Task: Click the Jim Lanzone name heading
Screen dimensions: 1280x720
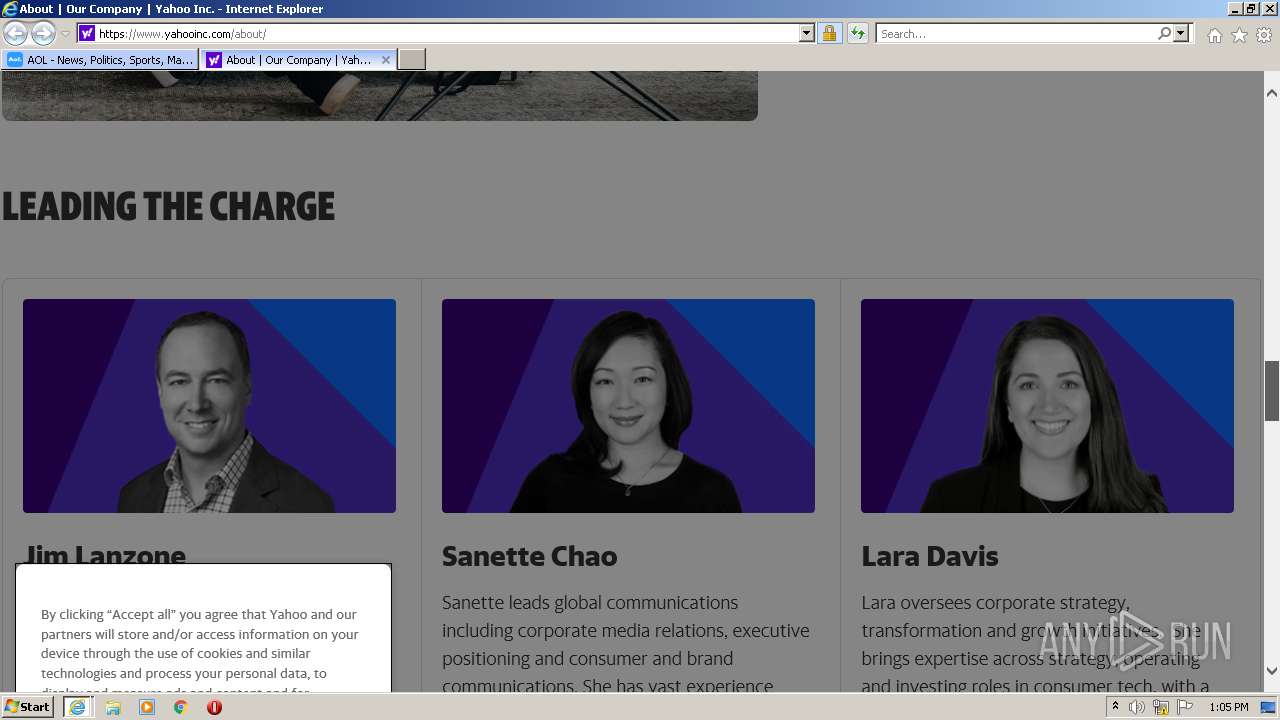Action: coord(105,554)
